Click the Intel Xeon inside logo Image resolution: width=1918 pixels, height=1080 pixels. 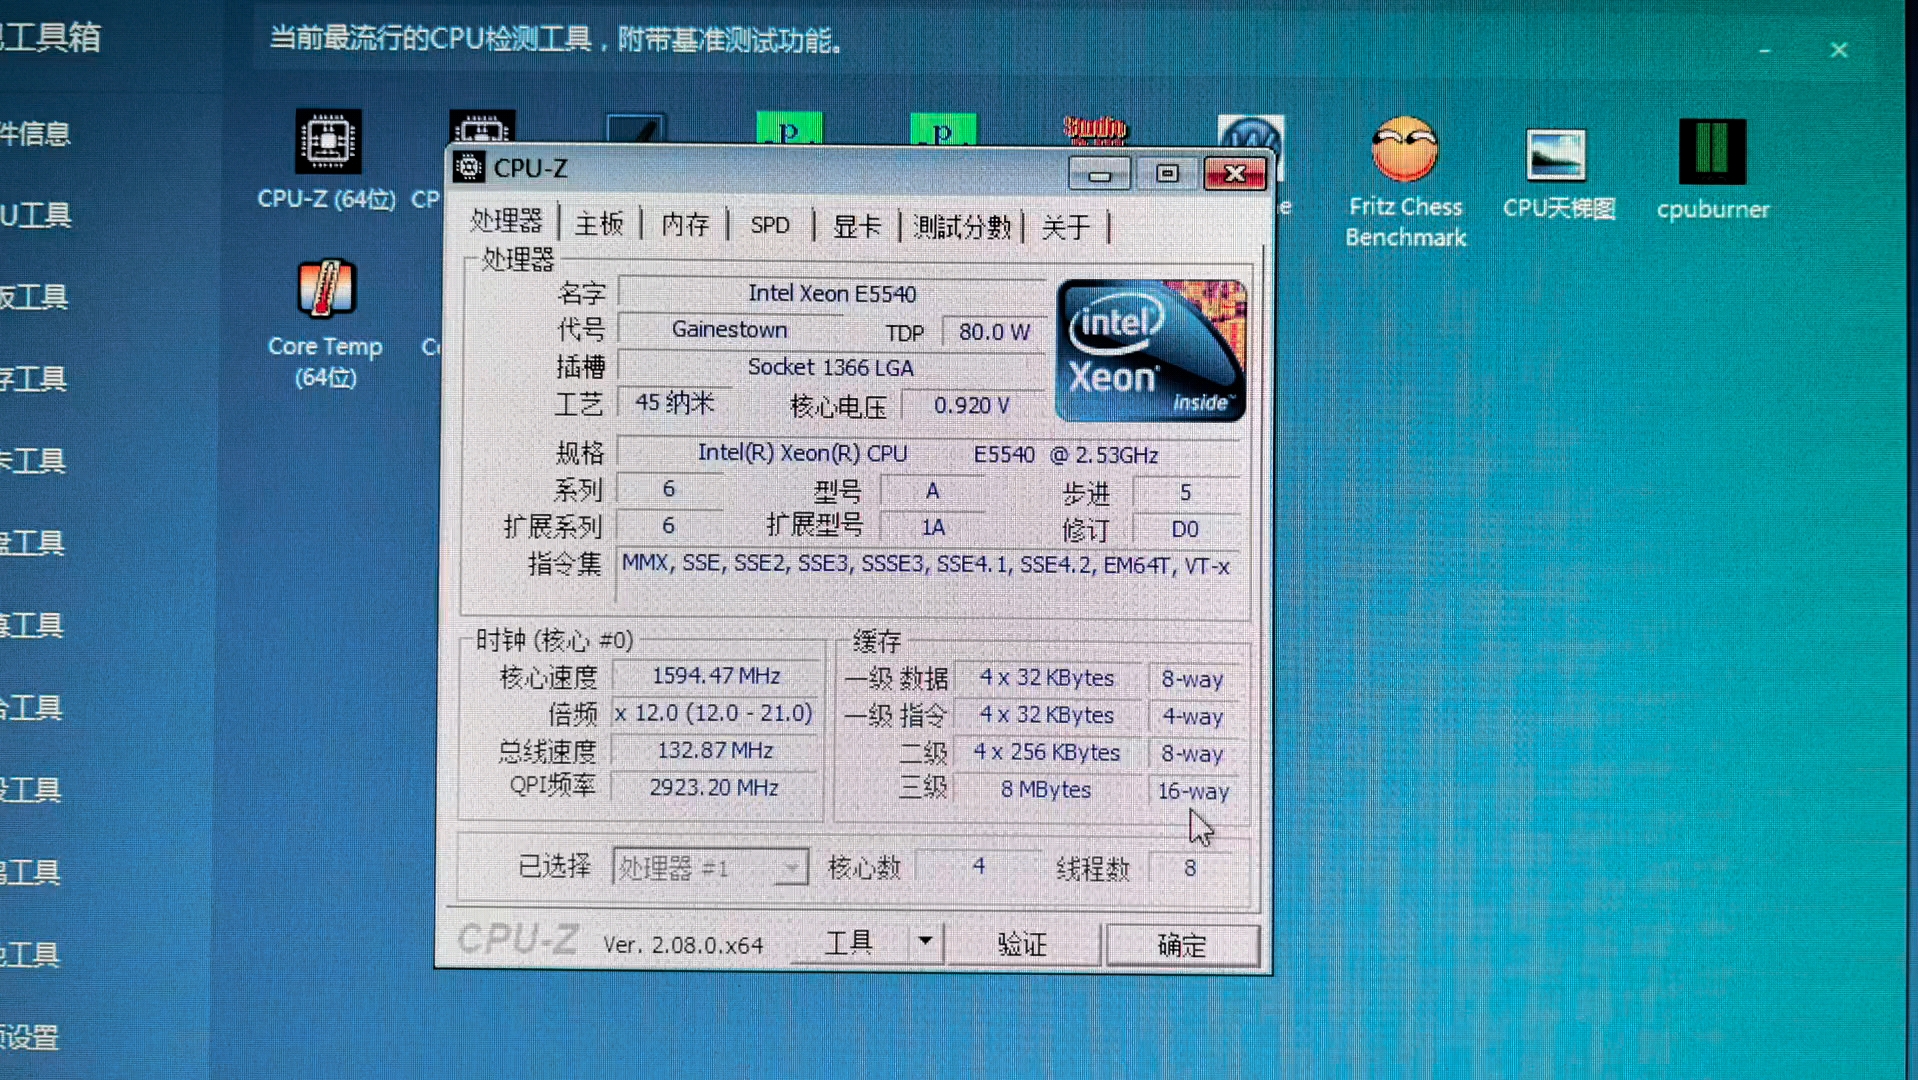click(1150, 350)
